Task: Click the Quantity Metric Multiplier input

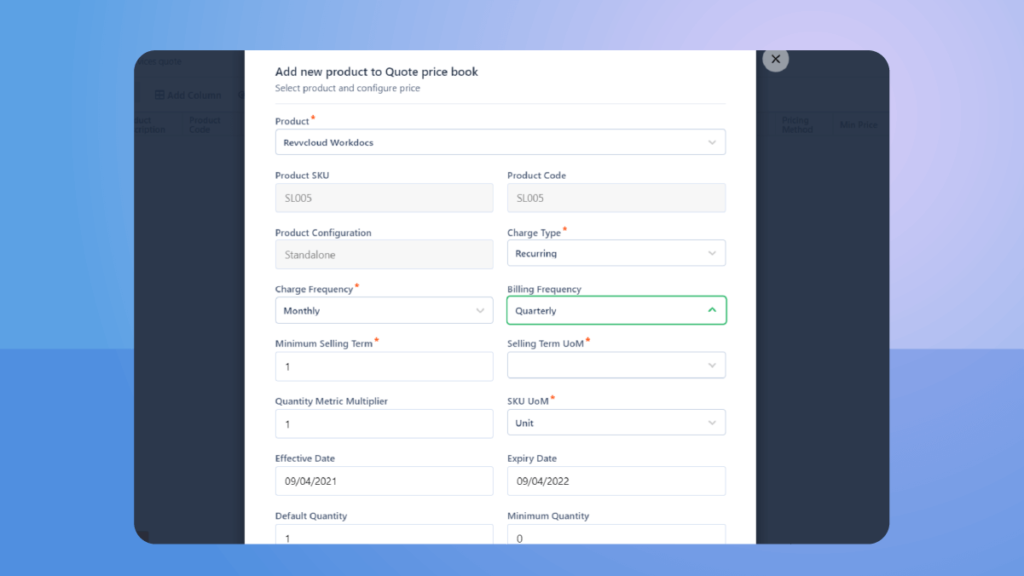Action: coord(384,424)
